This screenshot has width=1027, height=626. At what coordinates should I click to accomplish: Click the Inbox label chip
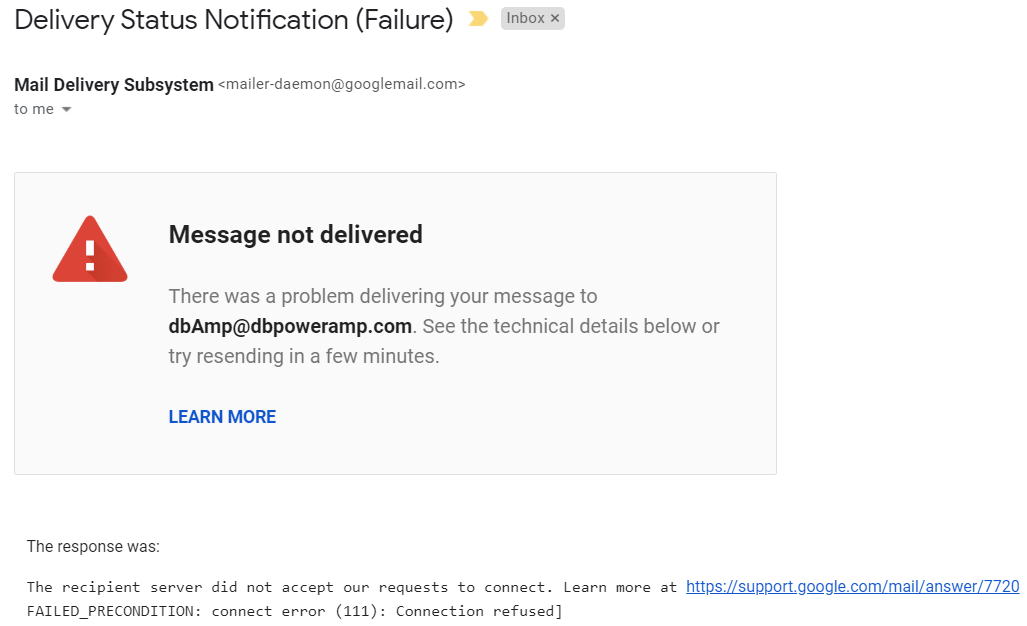coord(525,19)
